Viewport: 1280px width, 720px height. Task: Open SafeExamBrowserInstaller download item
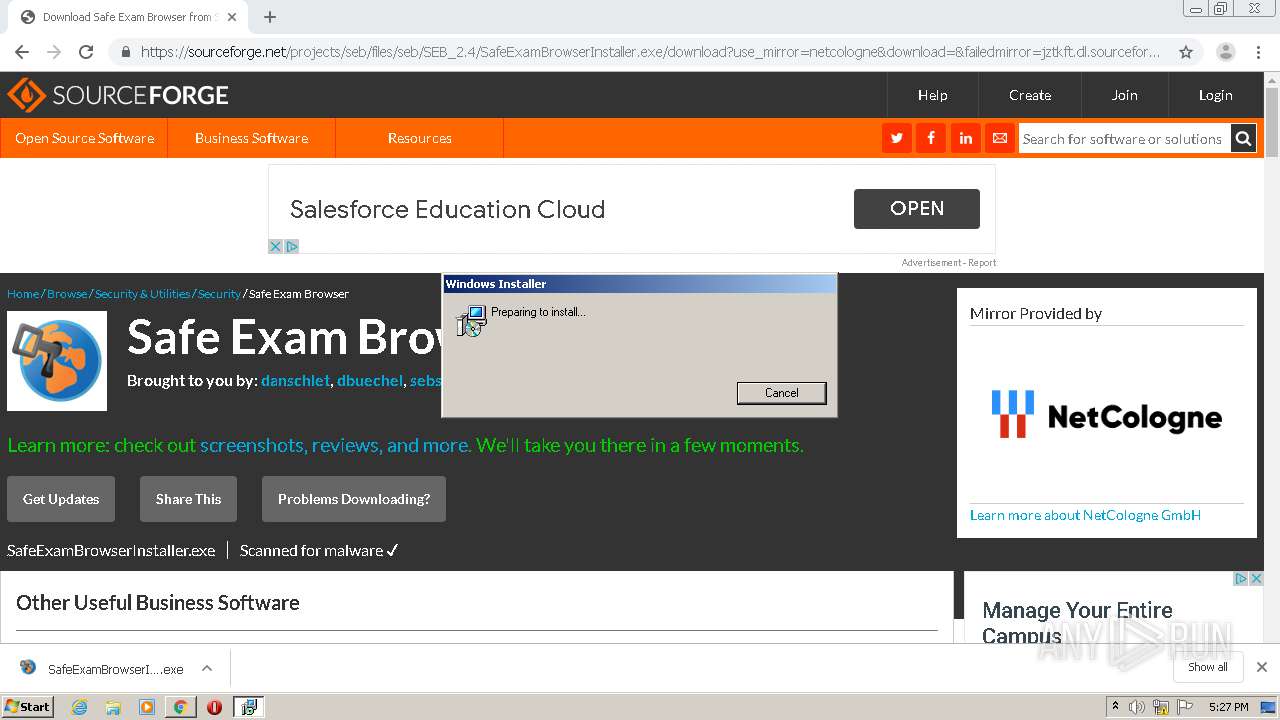(115, 668)
